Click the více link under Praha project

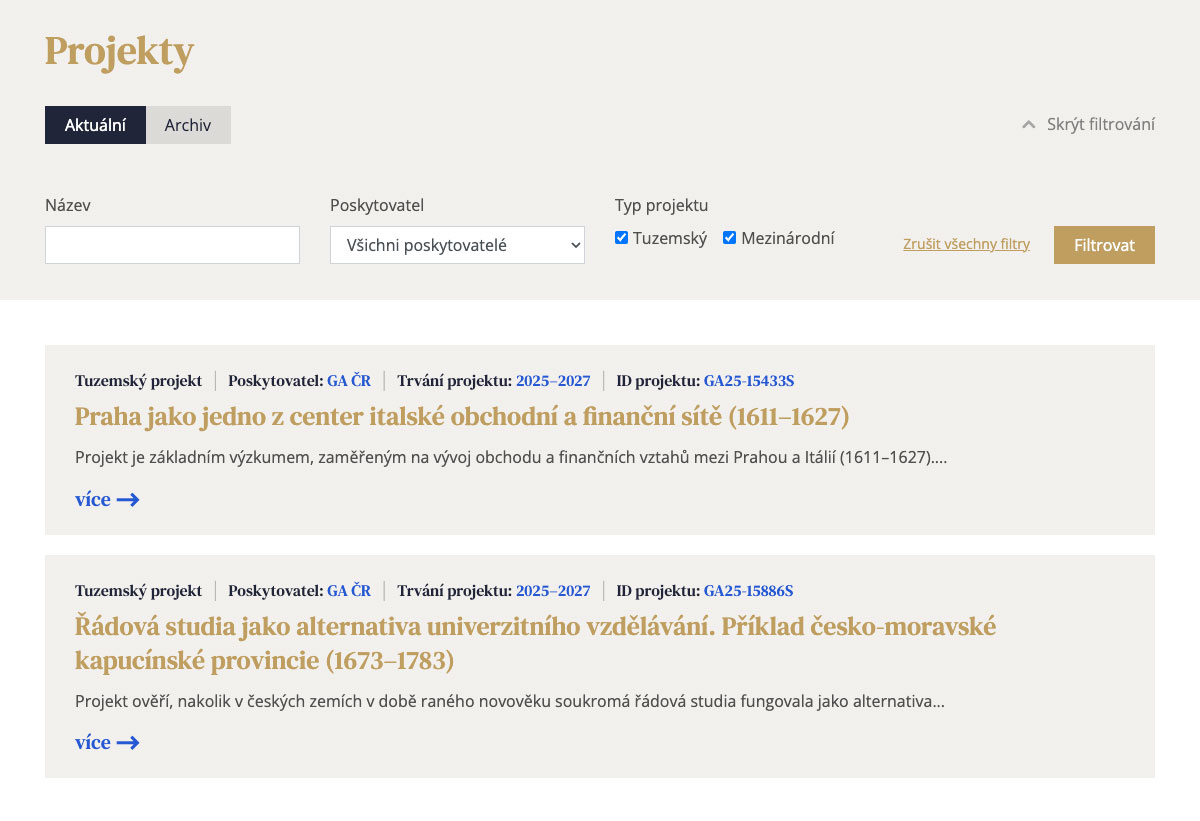tap(93, 500)
